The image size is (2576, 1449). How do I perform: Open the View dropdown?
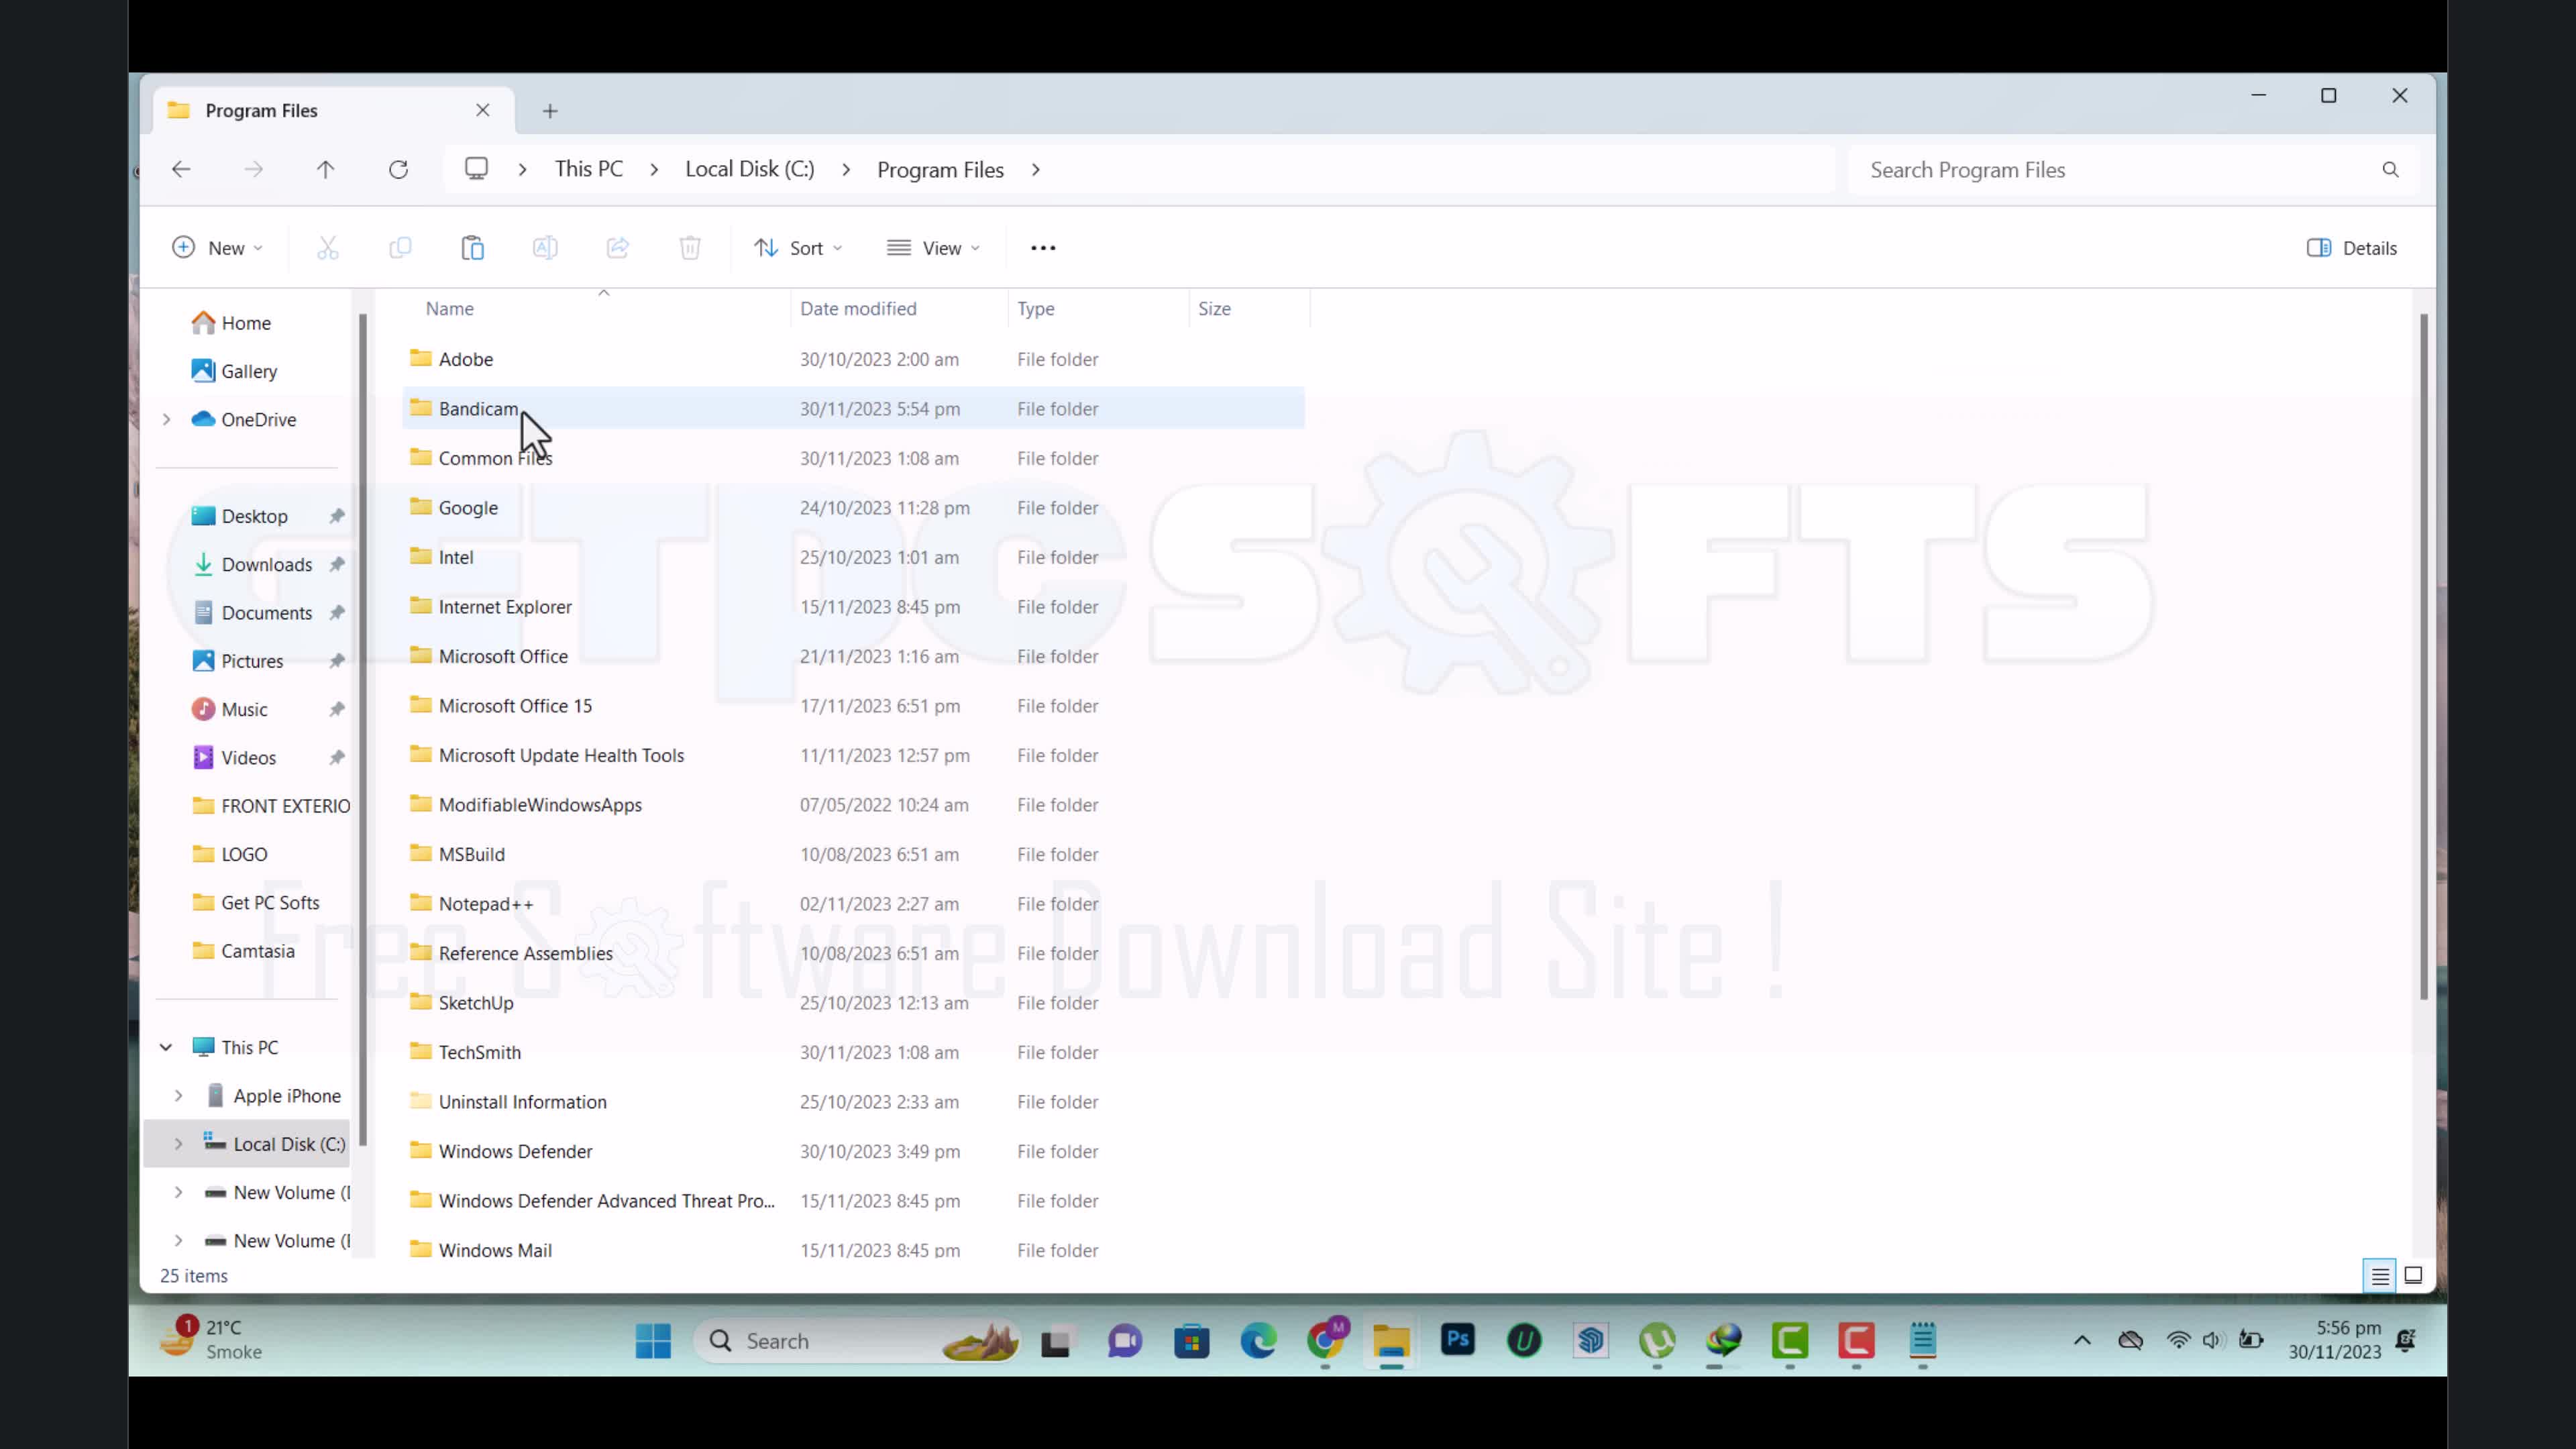pos(934,248)
